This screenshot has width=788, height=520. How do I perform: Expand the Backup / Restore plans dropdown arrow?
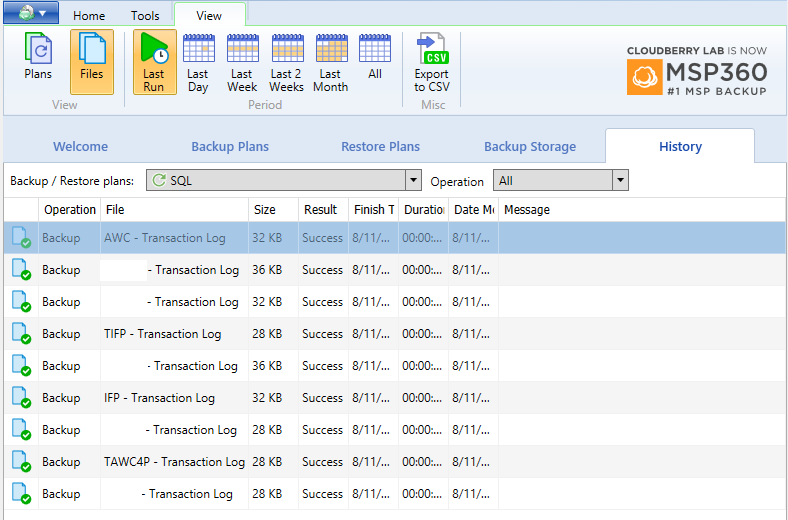413,180
